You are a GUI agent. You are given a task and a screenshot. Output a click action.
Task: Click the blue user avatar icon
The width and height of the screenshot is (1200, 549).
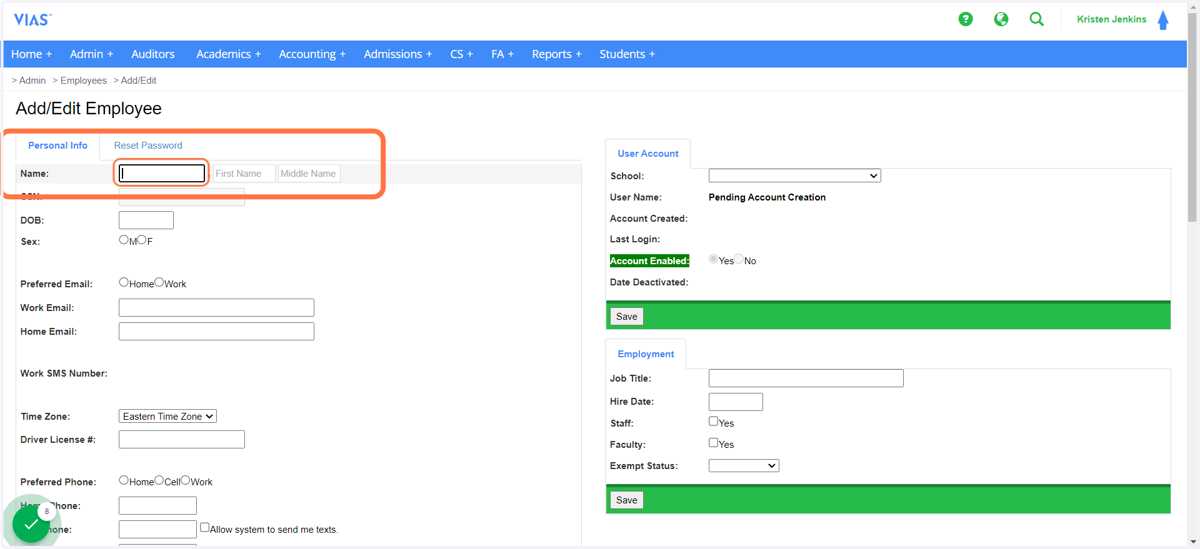(x=1163, y=20)
